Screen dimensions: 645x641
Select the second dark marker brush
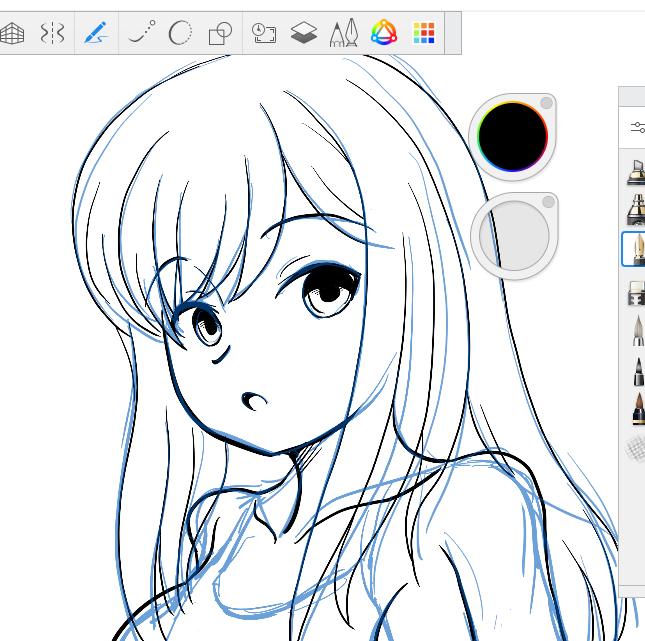636,209
